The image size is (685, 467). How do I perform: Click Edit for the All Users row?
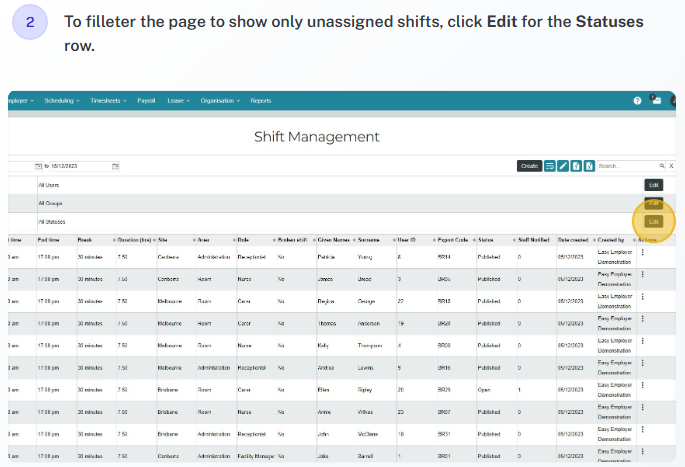[654, 185]
